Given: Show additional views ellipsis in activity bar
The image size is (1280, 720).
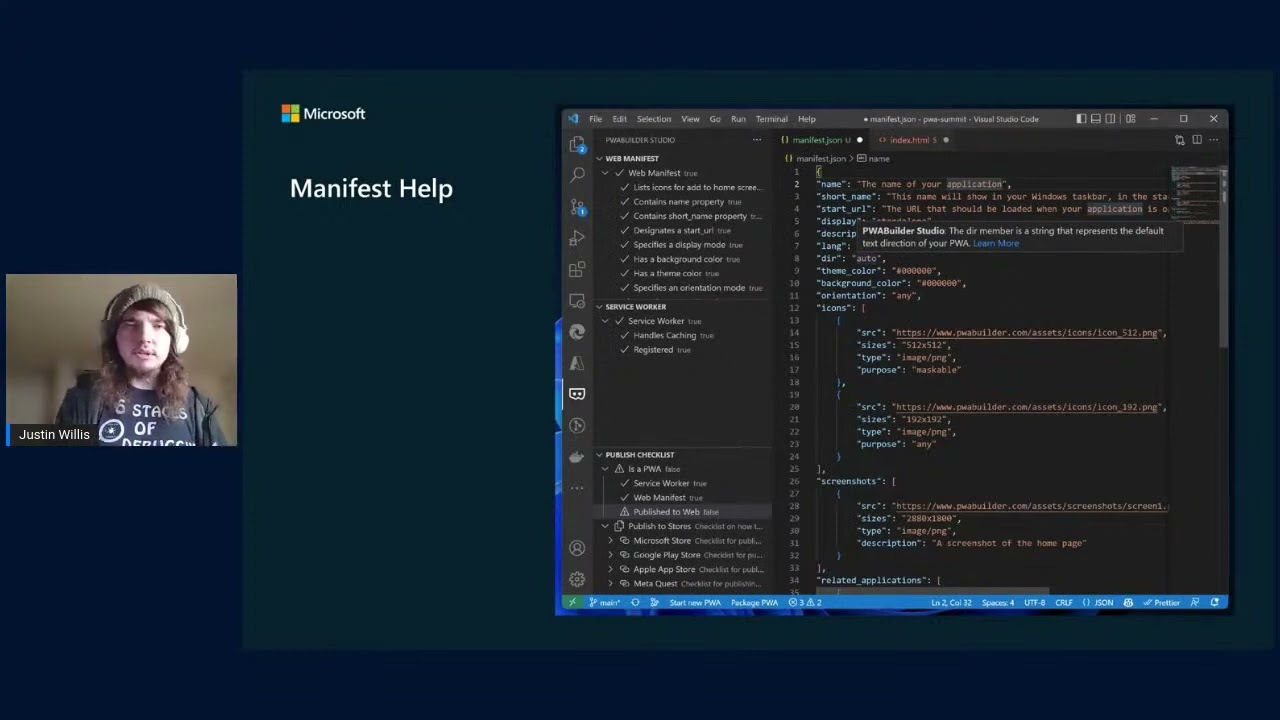Looking at the screenshot, I should coord(577,488).
